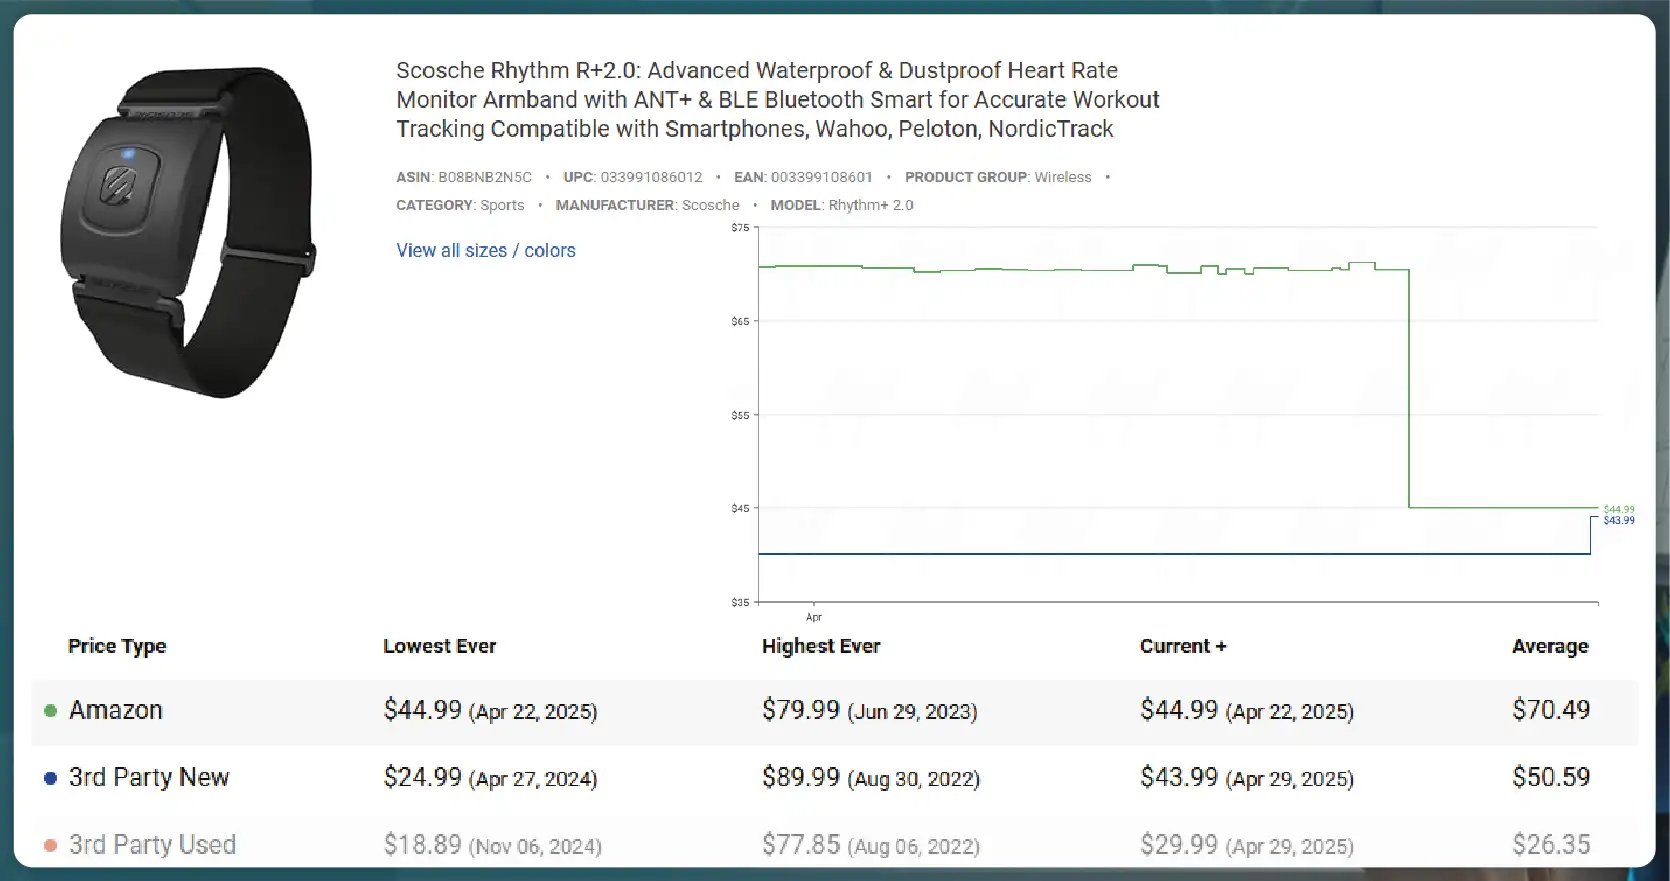Click the blue $43.99 chart end label
1670x881 pixels.
click(x=1618, y=521)
